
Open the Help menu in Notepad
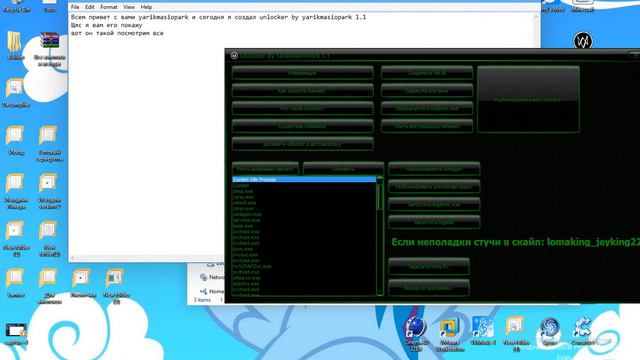146,7
